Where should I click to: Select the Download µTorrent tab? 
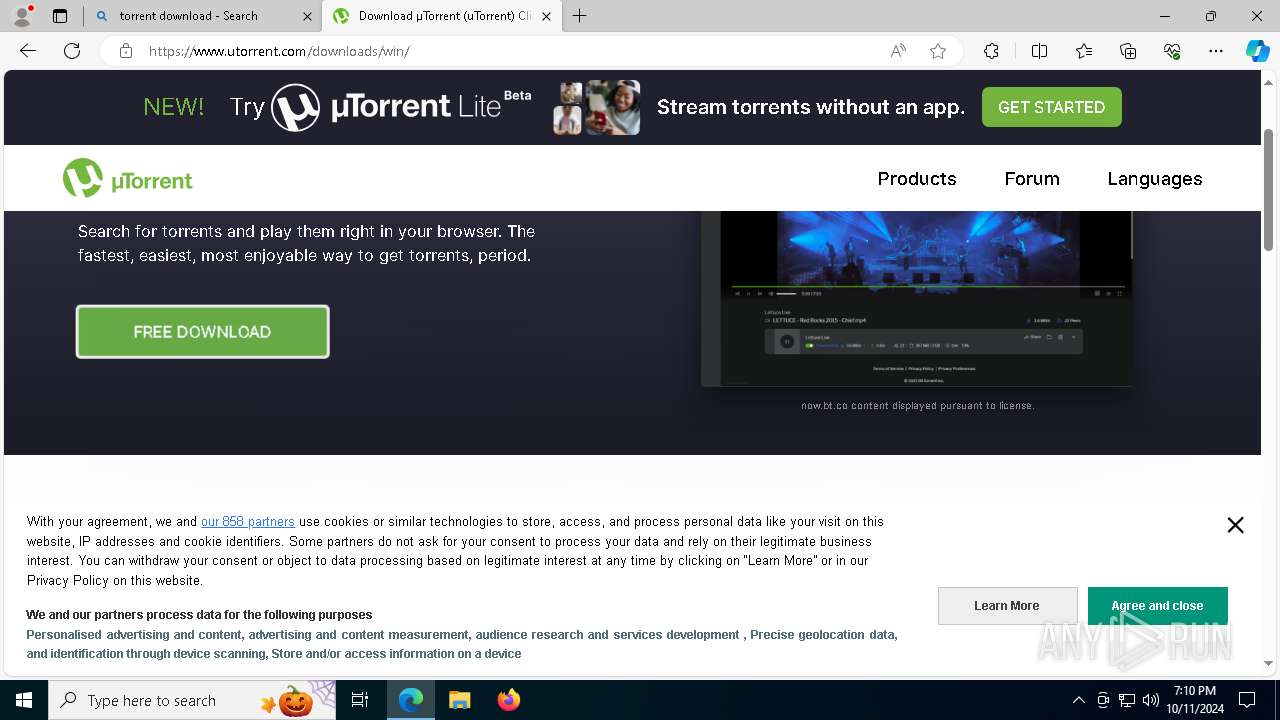442,16
